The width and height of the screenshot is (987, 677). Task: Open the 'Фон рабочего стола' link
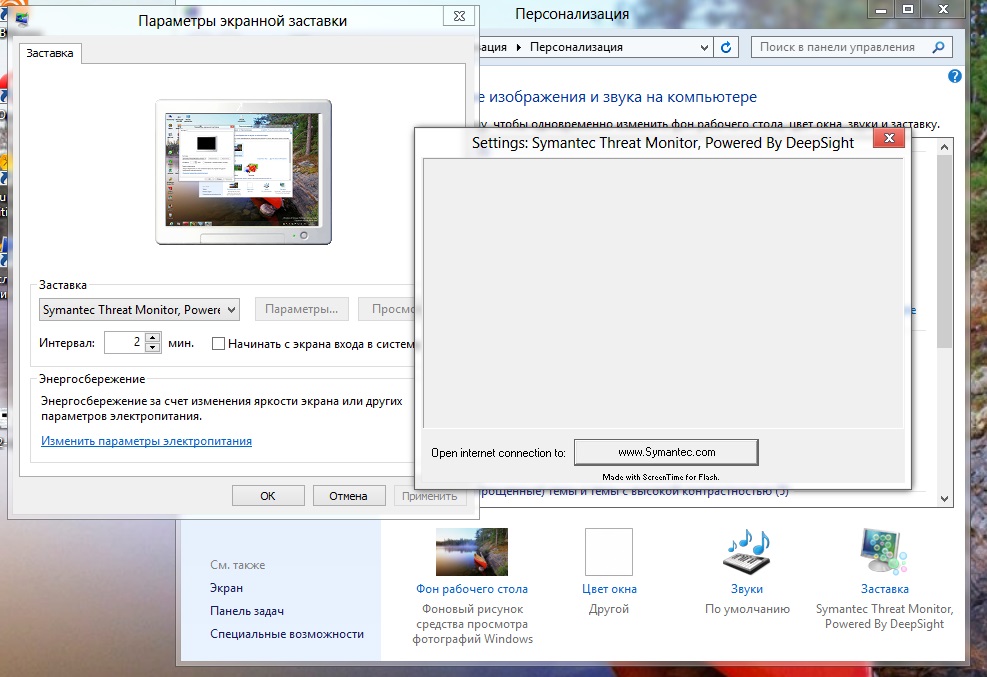472,589
